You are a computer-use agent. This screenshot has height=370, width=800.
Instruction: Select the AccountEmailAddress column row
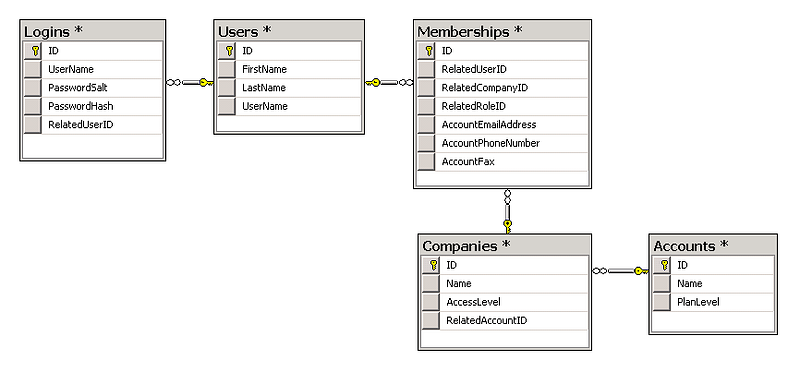503,125
